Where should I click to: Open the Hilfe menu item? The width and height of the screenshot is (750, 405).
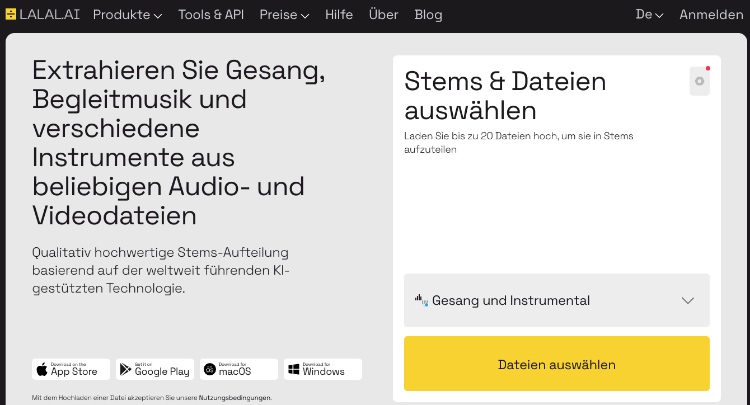339,15
